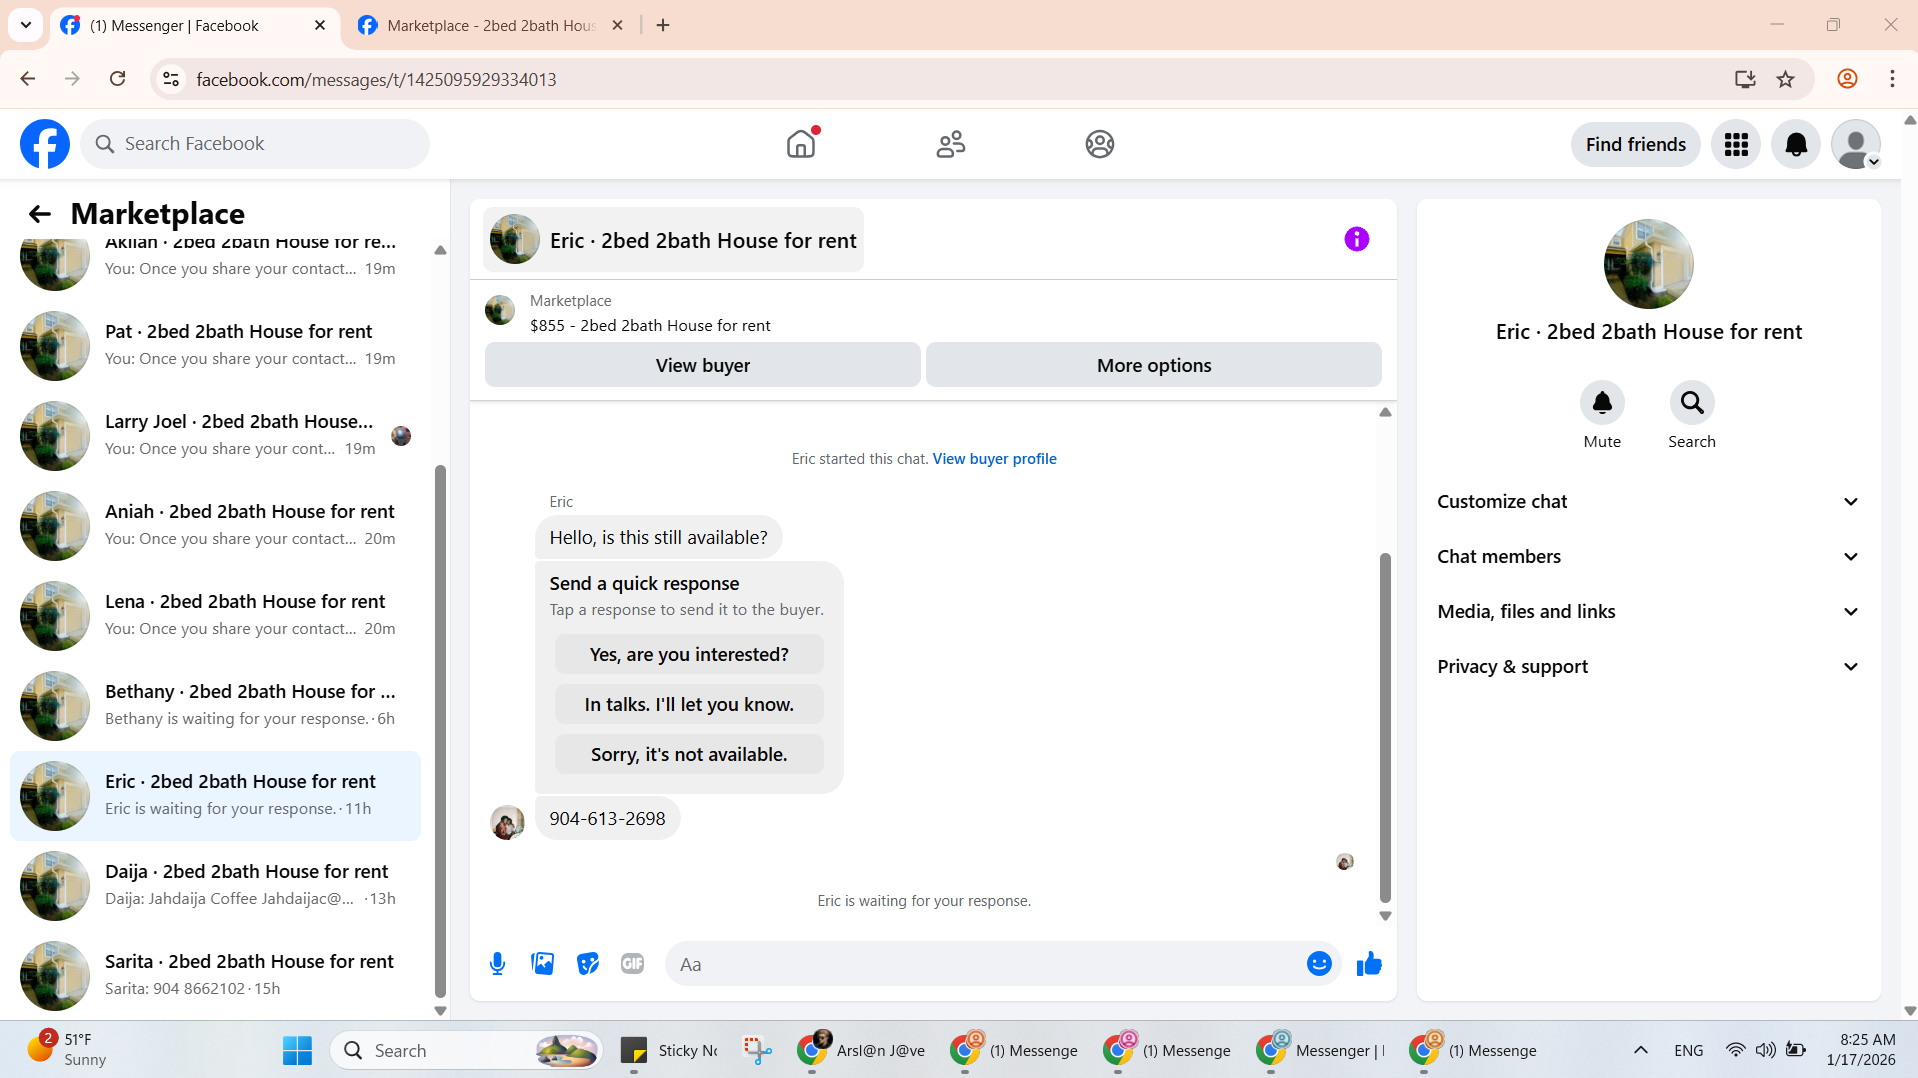
Task: Open the Friends icon in top navigation
Action: pyautogui.click(x=951, y=144)
